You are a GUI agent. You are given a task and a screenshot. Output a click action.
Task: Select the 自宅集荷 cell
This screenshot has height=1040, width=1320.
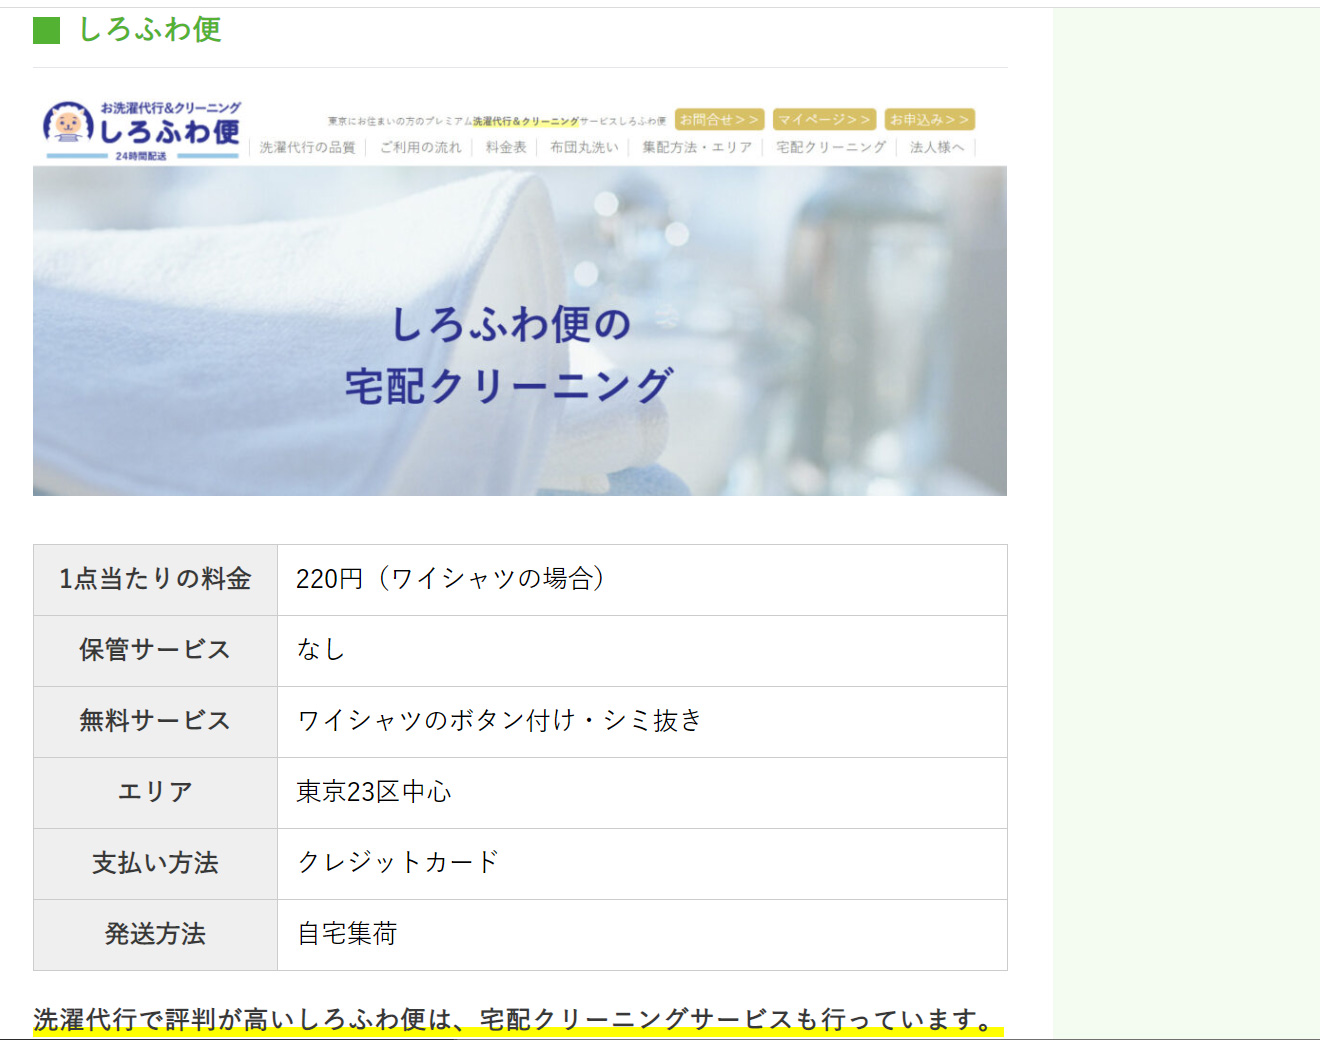642,935
